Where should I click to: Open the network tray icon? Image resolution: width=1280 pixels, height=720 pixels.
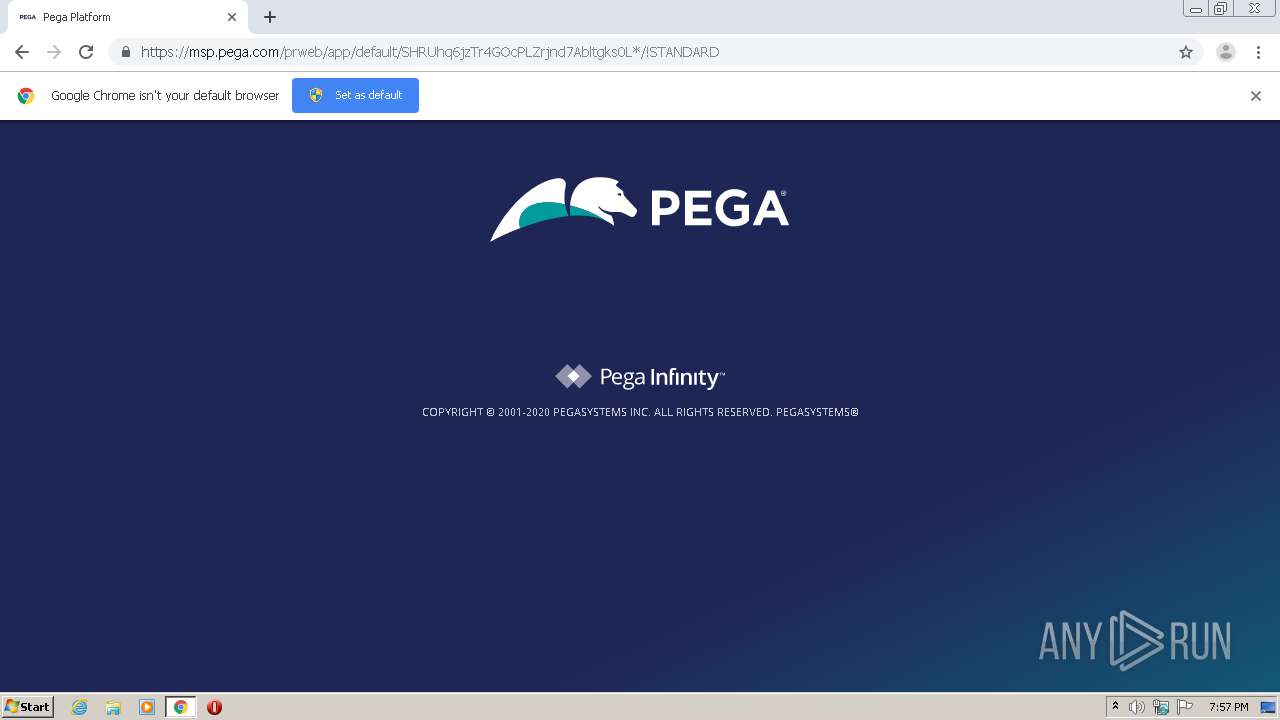coord(1161,707)
